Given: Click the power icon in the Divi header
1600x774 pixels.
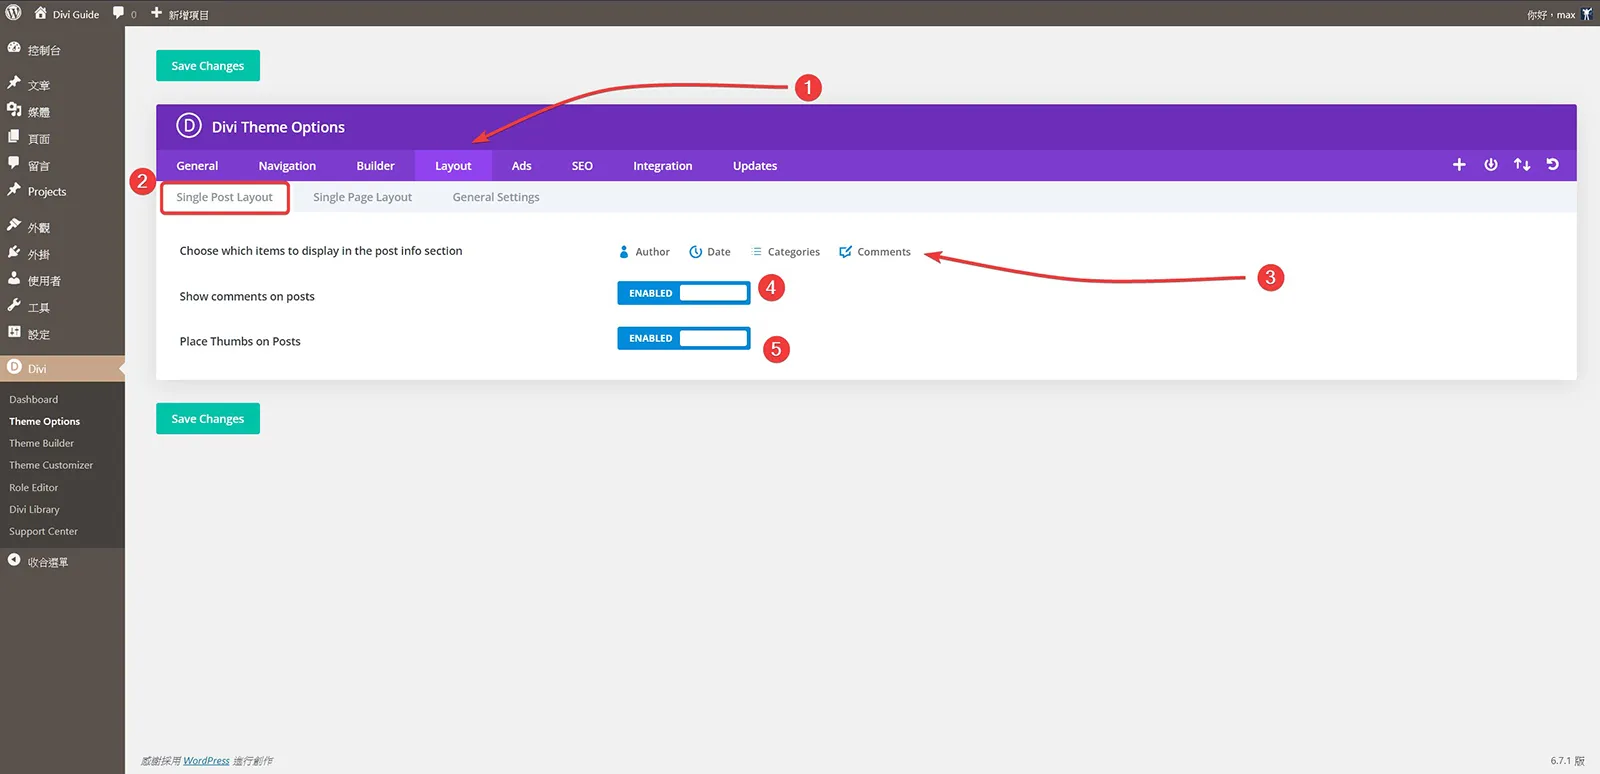Looking at the screenshot, I should pyautogui.click(x=1491, y=165).
